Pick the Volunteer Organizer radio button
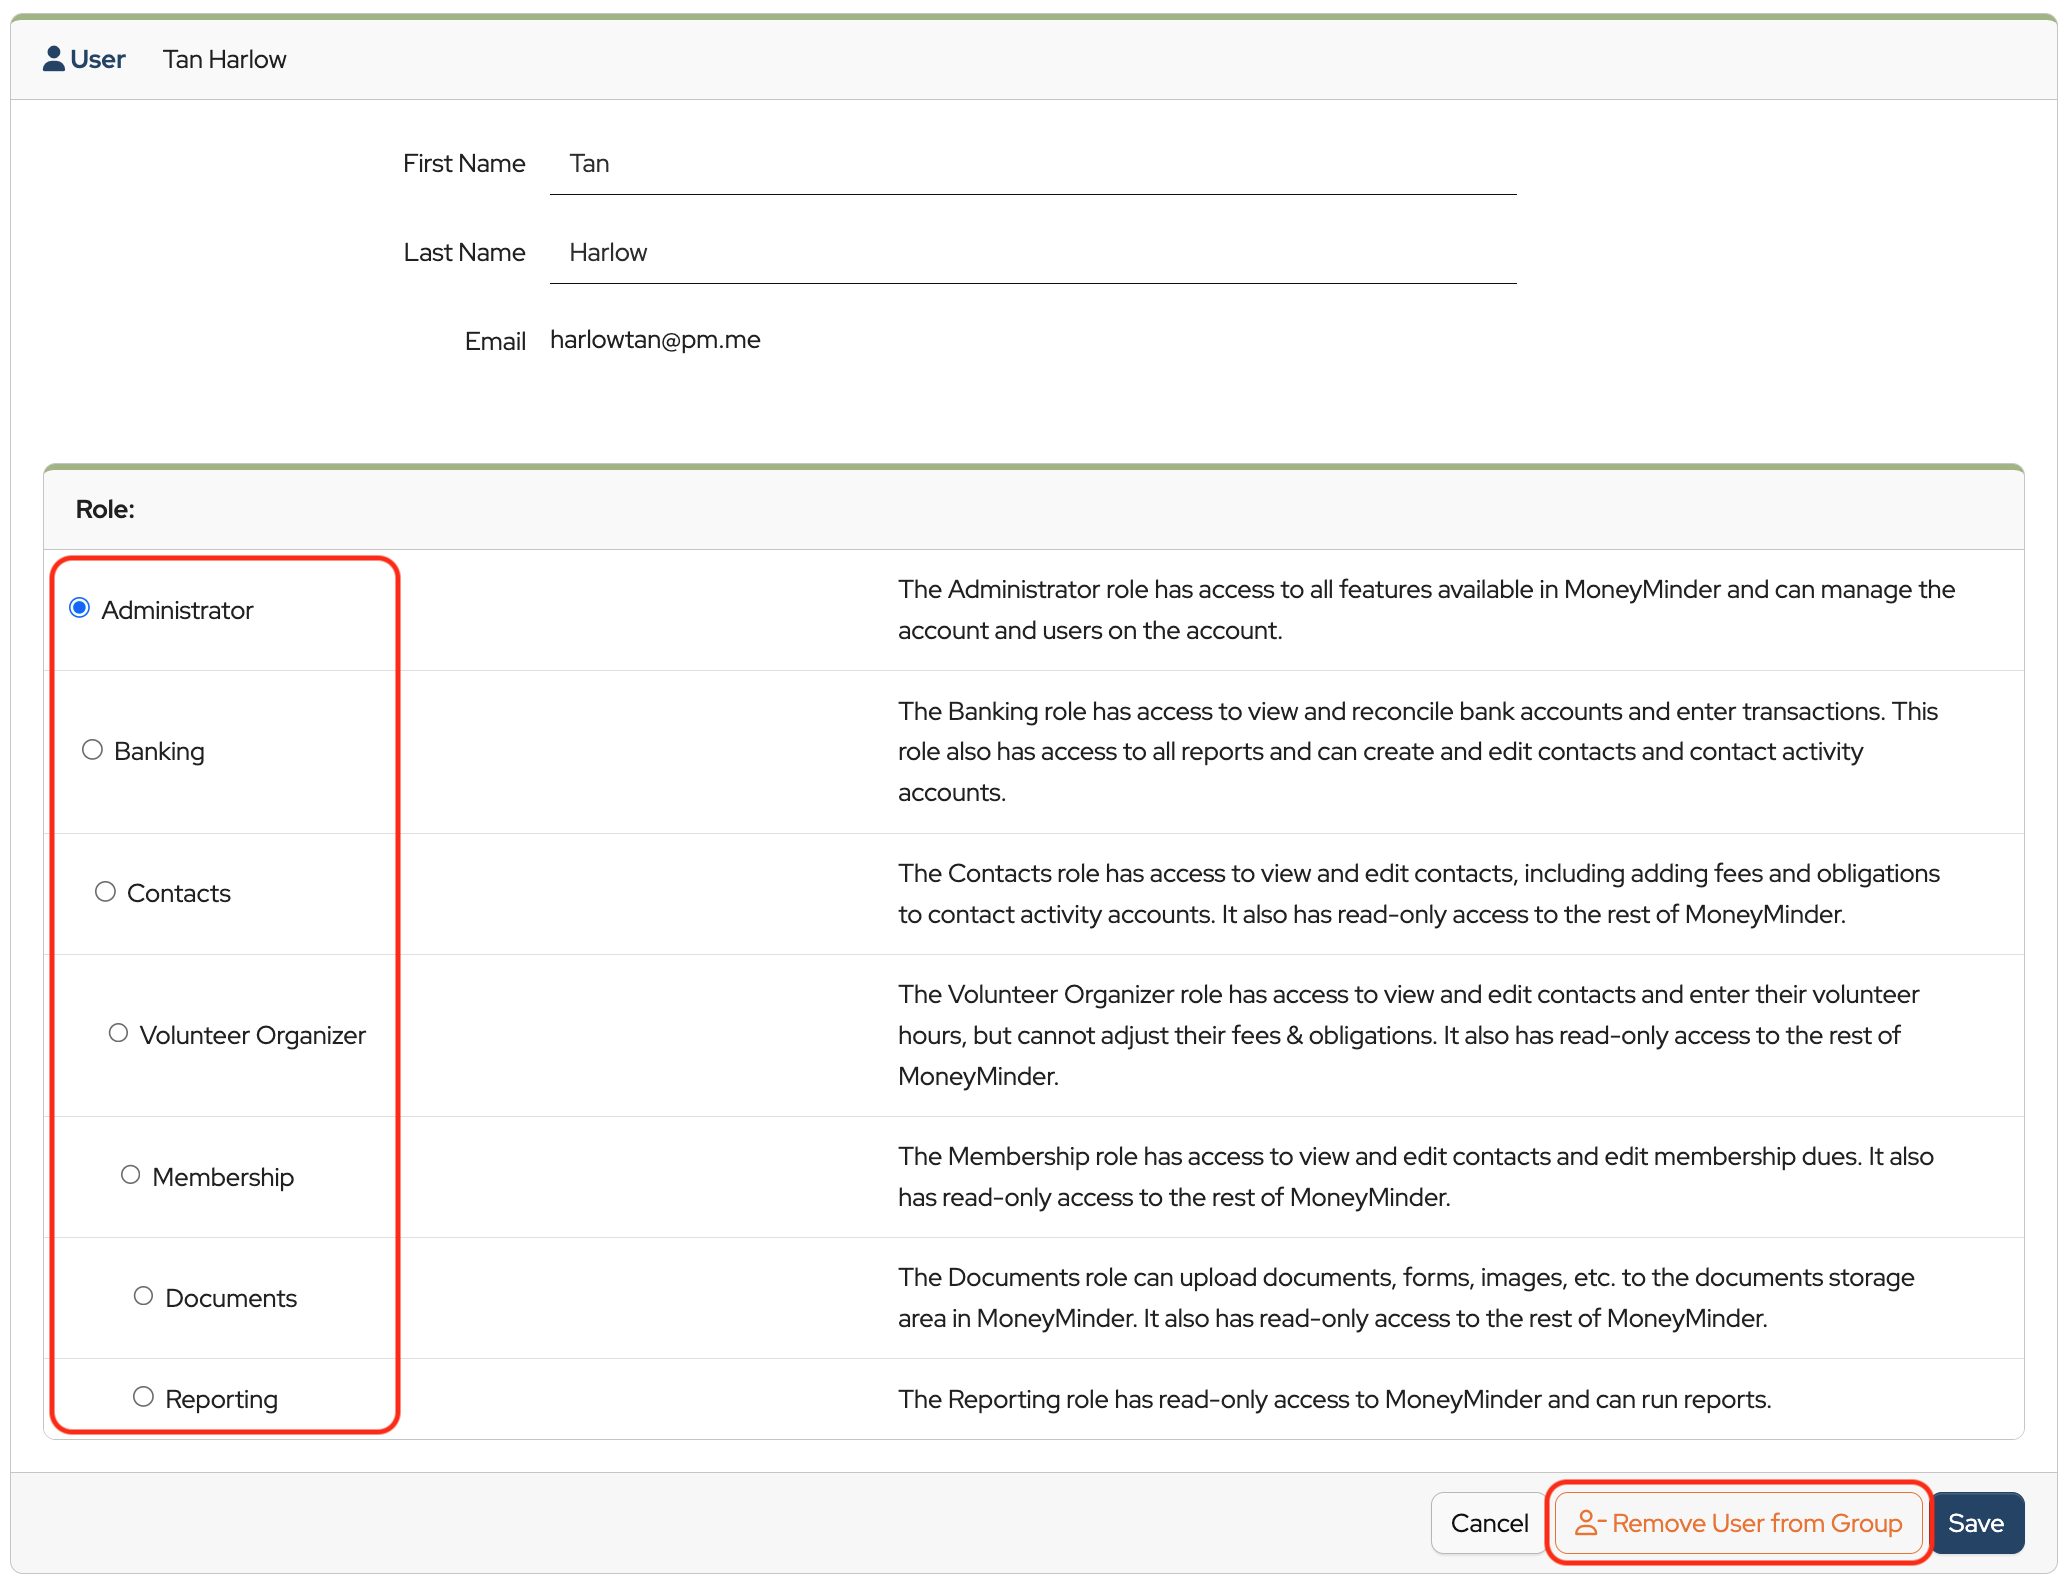 tap(118, 1033)
